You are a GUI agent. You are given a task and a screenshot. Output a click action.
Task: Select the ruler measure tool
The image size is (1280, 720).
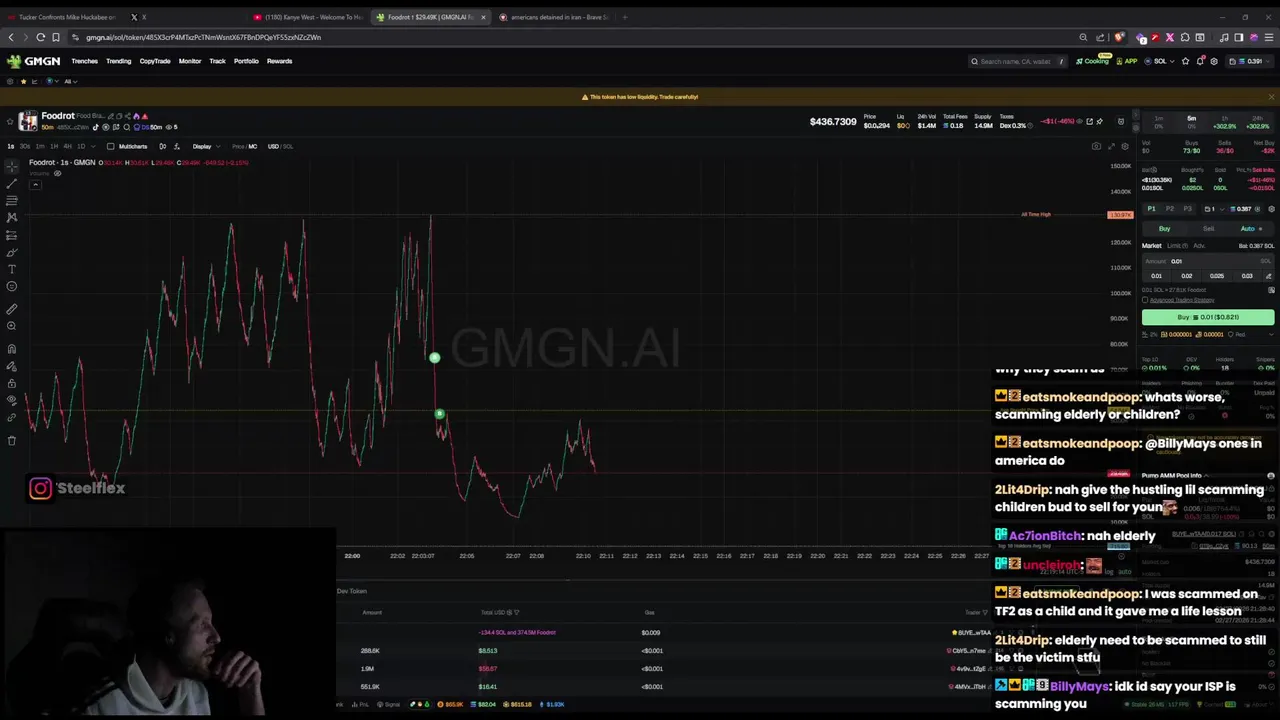[x=11, y=309]
